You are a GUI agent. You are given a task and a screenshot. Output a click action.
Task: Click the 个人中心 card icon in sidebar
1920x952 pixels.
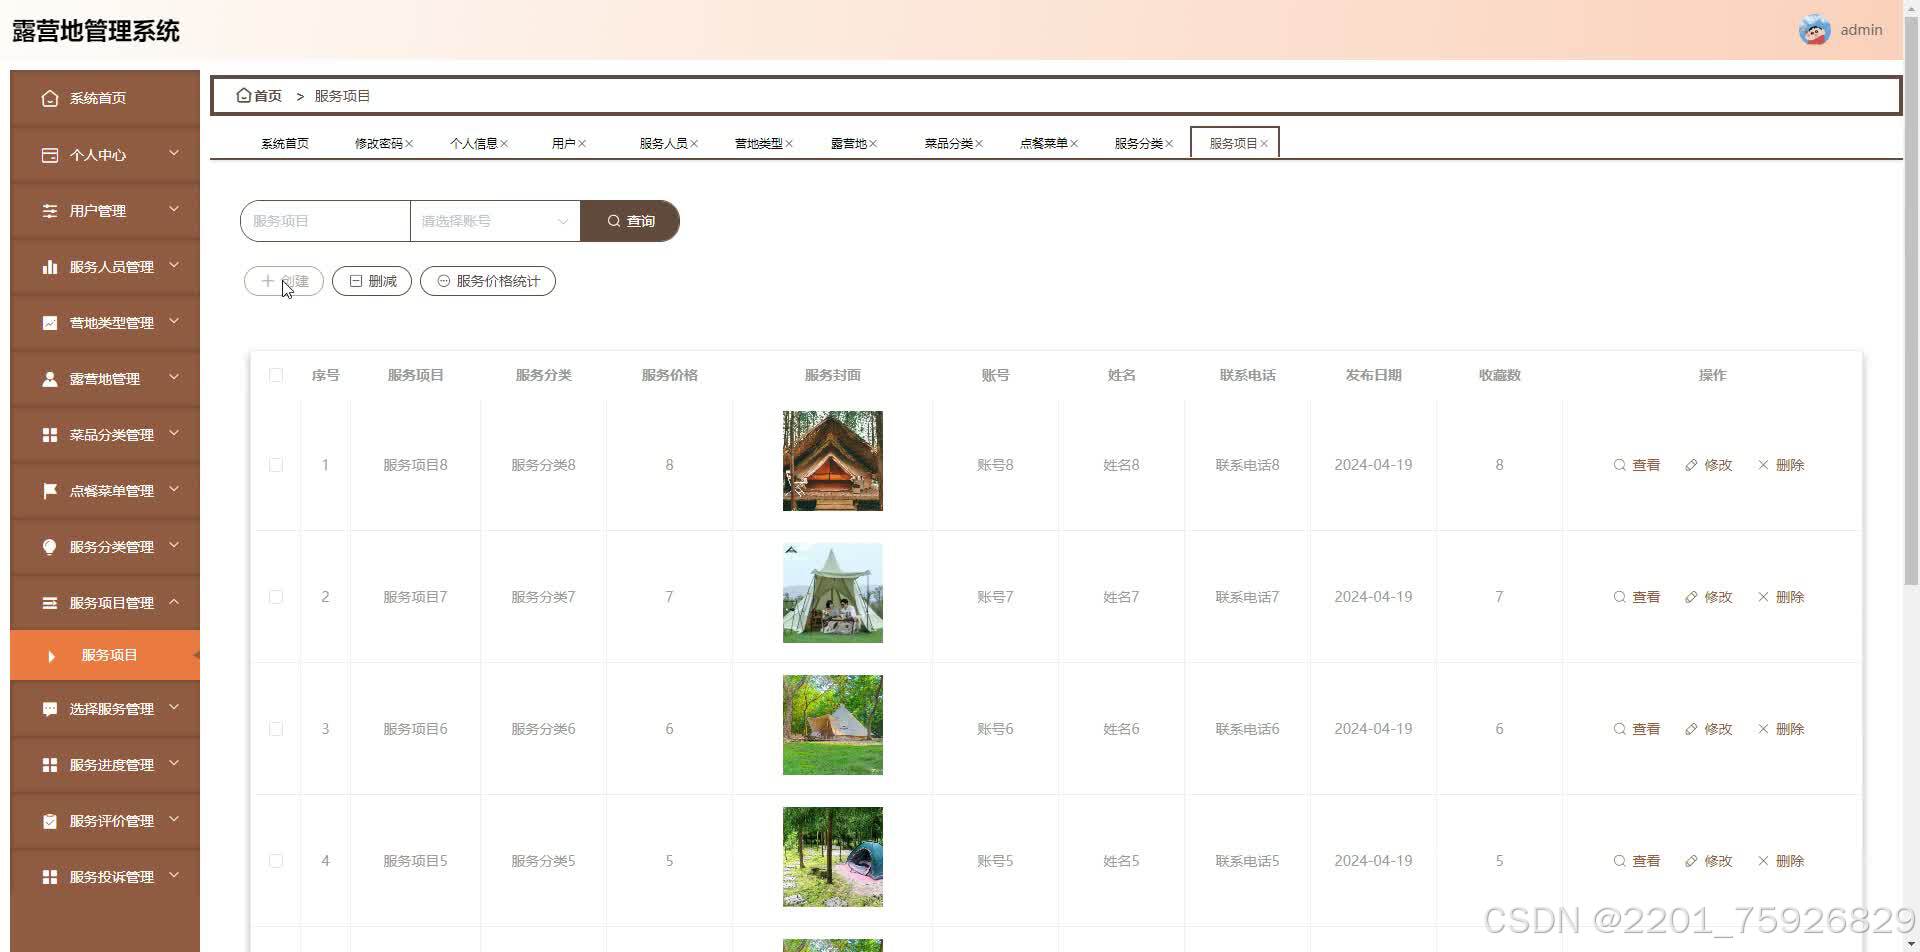click(x=50, y=155)
